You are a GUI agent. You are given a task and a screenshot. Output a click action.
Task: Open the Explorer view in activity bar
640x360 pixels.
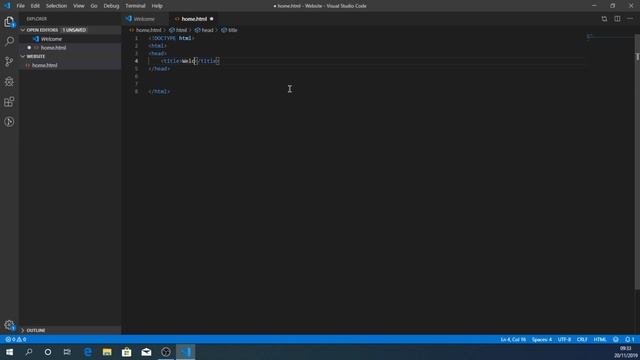9,22
